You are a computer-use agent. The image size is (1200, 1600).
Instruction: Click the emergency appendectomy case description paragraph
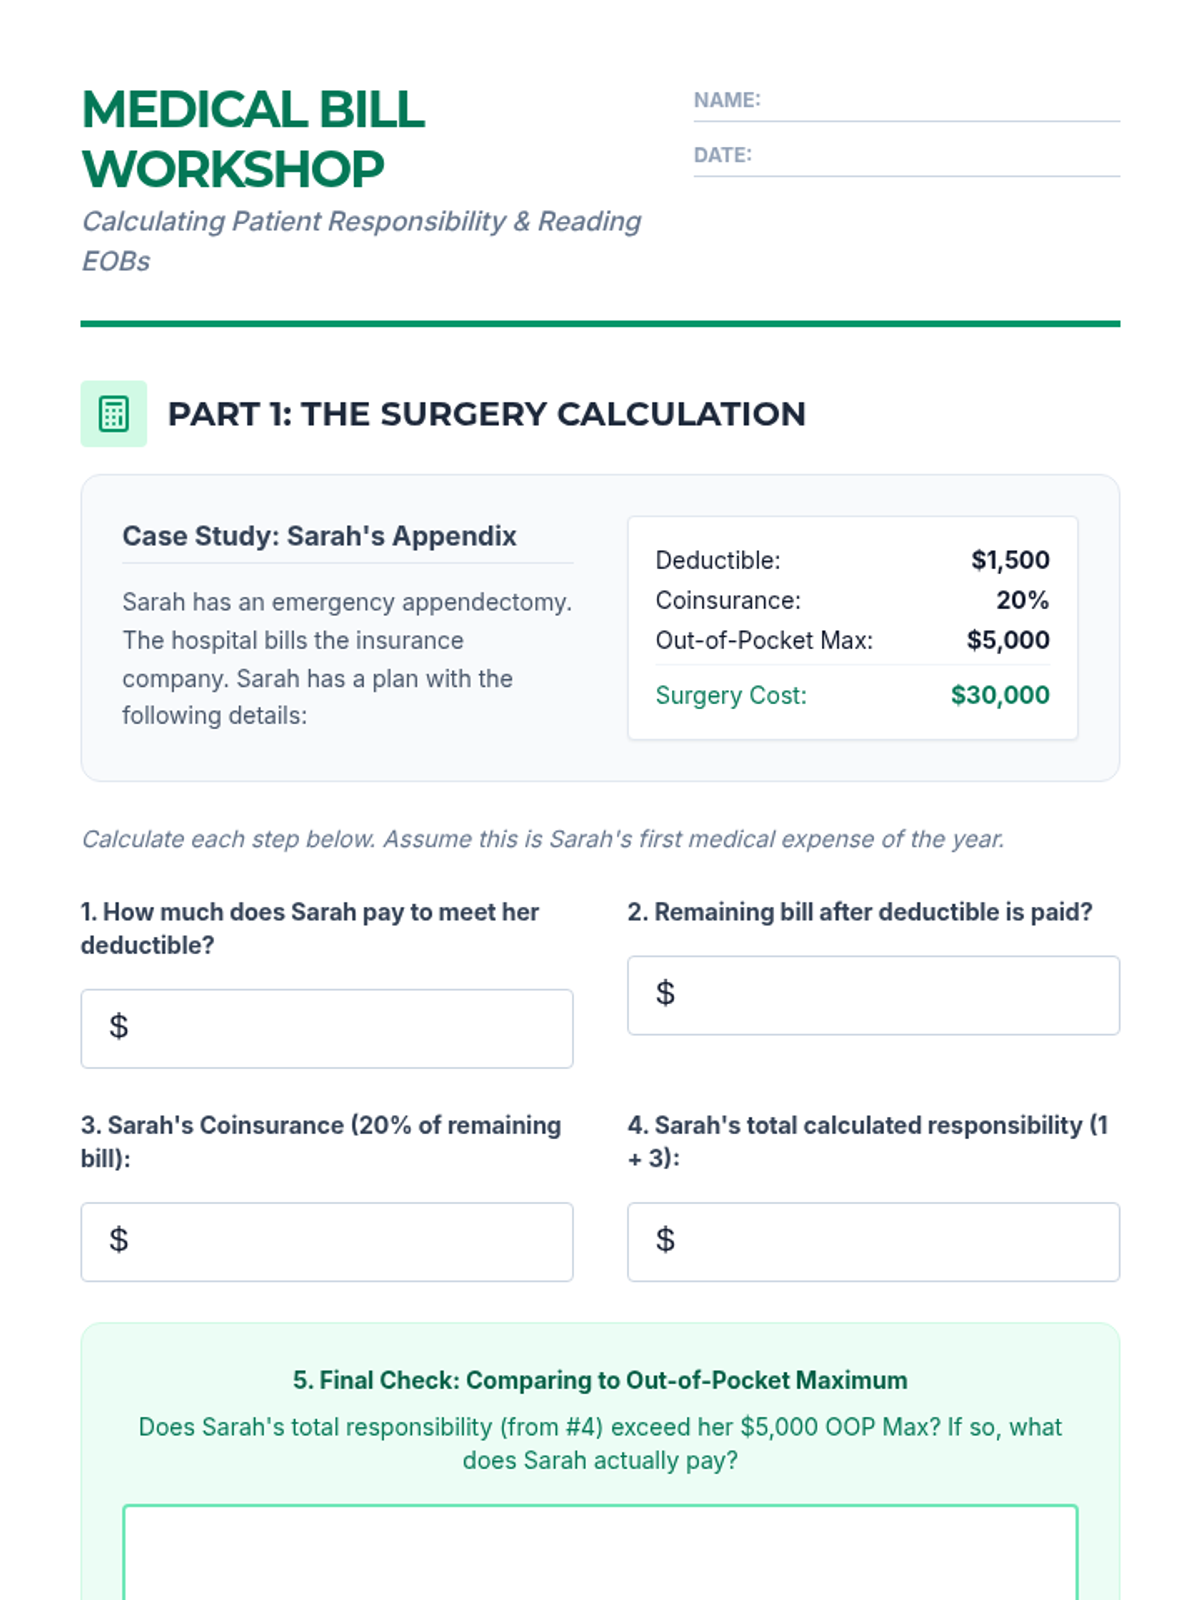[347, 659]
